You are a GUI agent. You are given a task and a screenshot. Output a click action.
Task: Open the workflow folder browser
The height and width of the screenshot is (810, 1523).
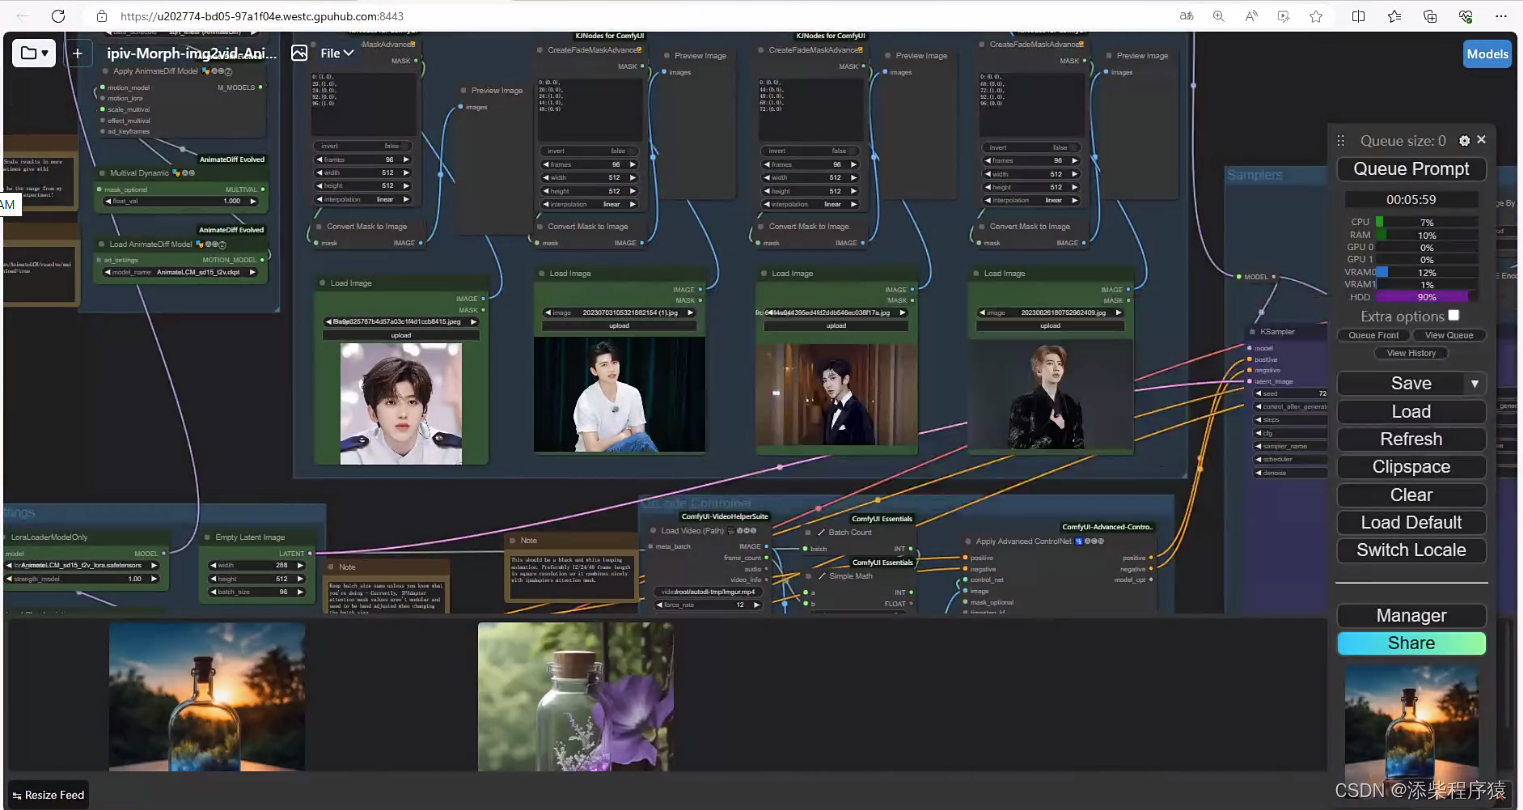coord(34,53)
